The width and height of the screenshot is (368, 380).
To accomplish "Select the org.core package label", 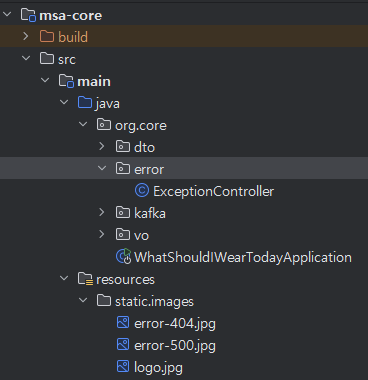I will coord(141,126).
